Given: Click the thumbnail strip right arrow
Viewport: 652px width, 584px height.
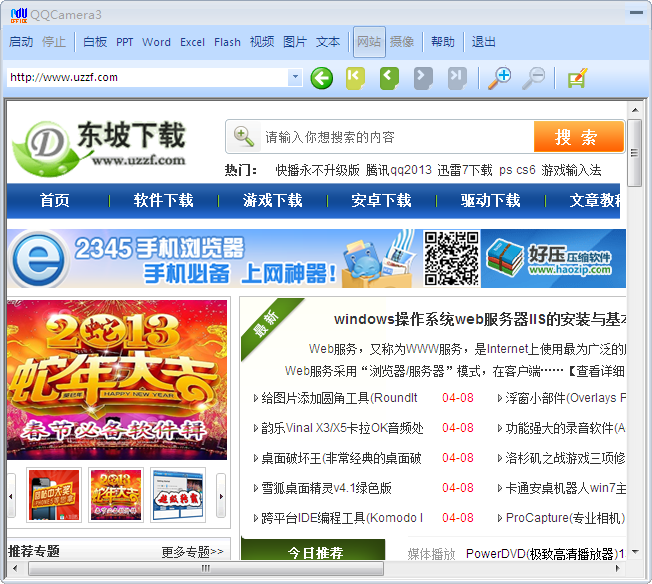Looking at the screenshot, I should (x=221, y=496).
